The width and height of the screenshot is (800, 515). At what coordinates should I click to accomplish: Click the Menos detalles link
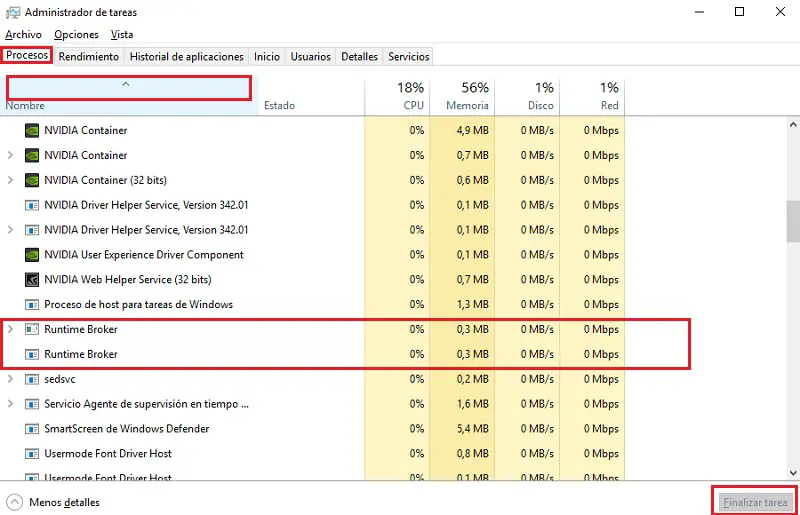pyautogui.click(x=64, y=502)
